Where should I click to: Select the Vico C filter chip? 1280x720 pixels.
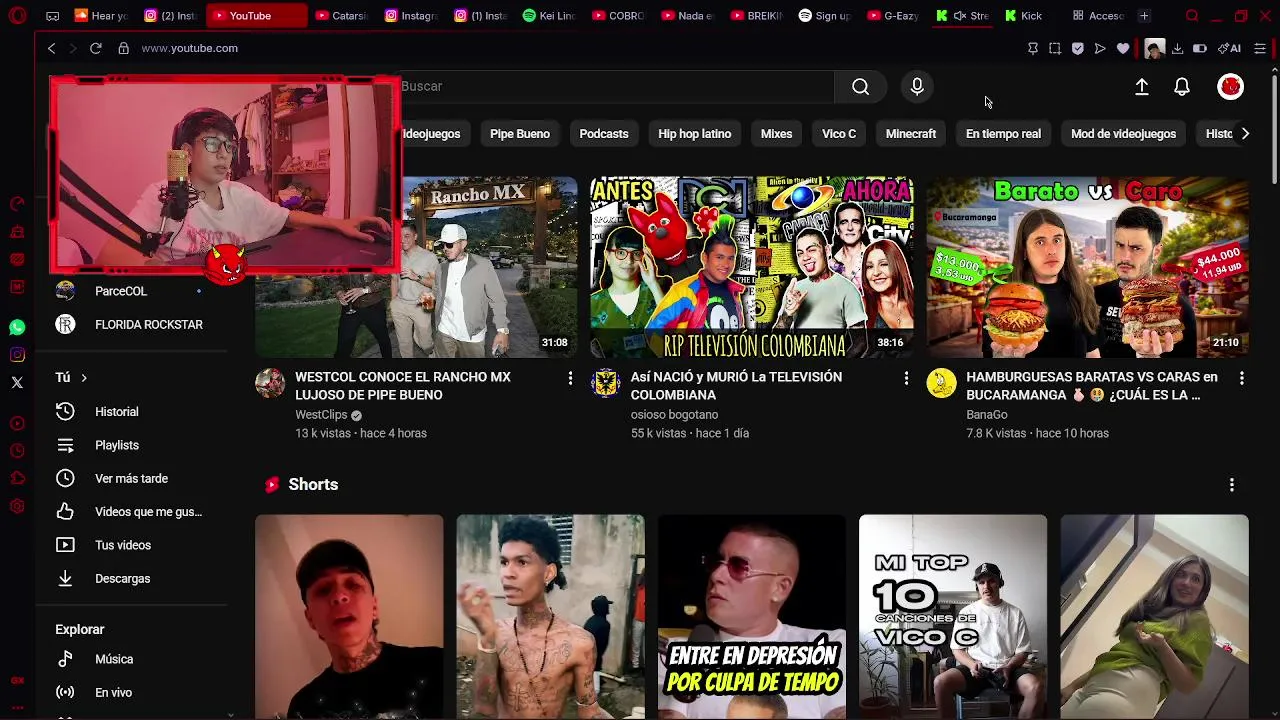click(x=839, y=134)
